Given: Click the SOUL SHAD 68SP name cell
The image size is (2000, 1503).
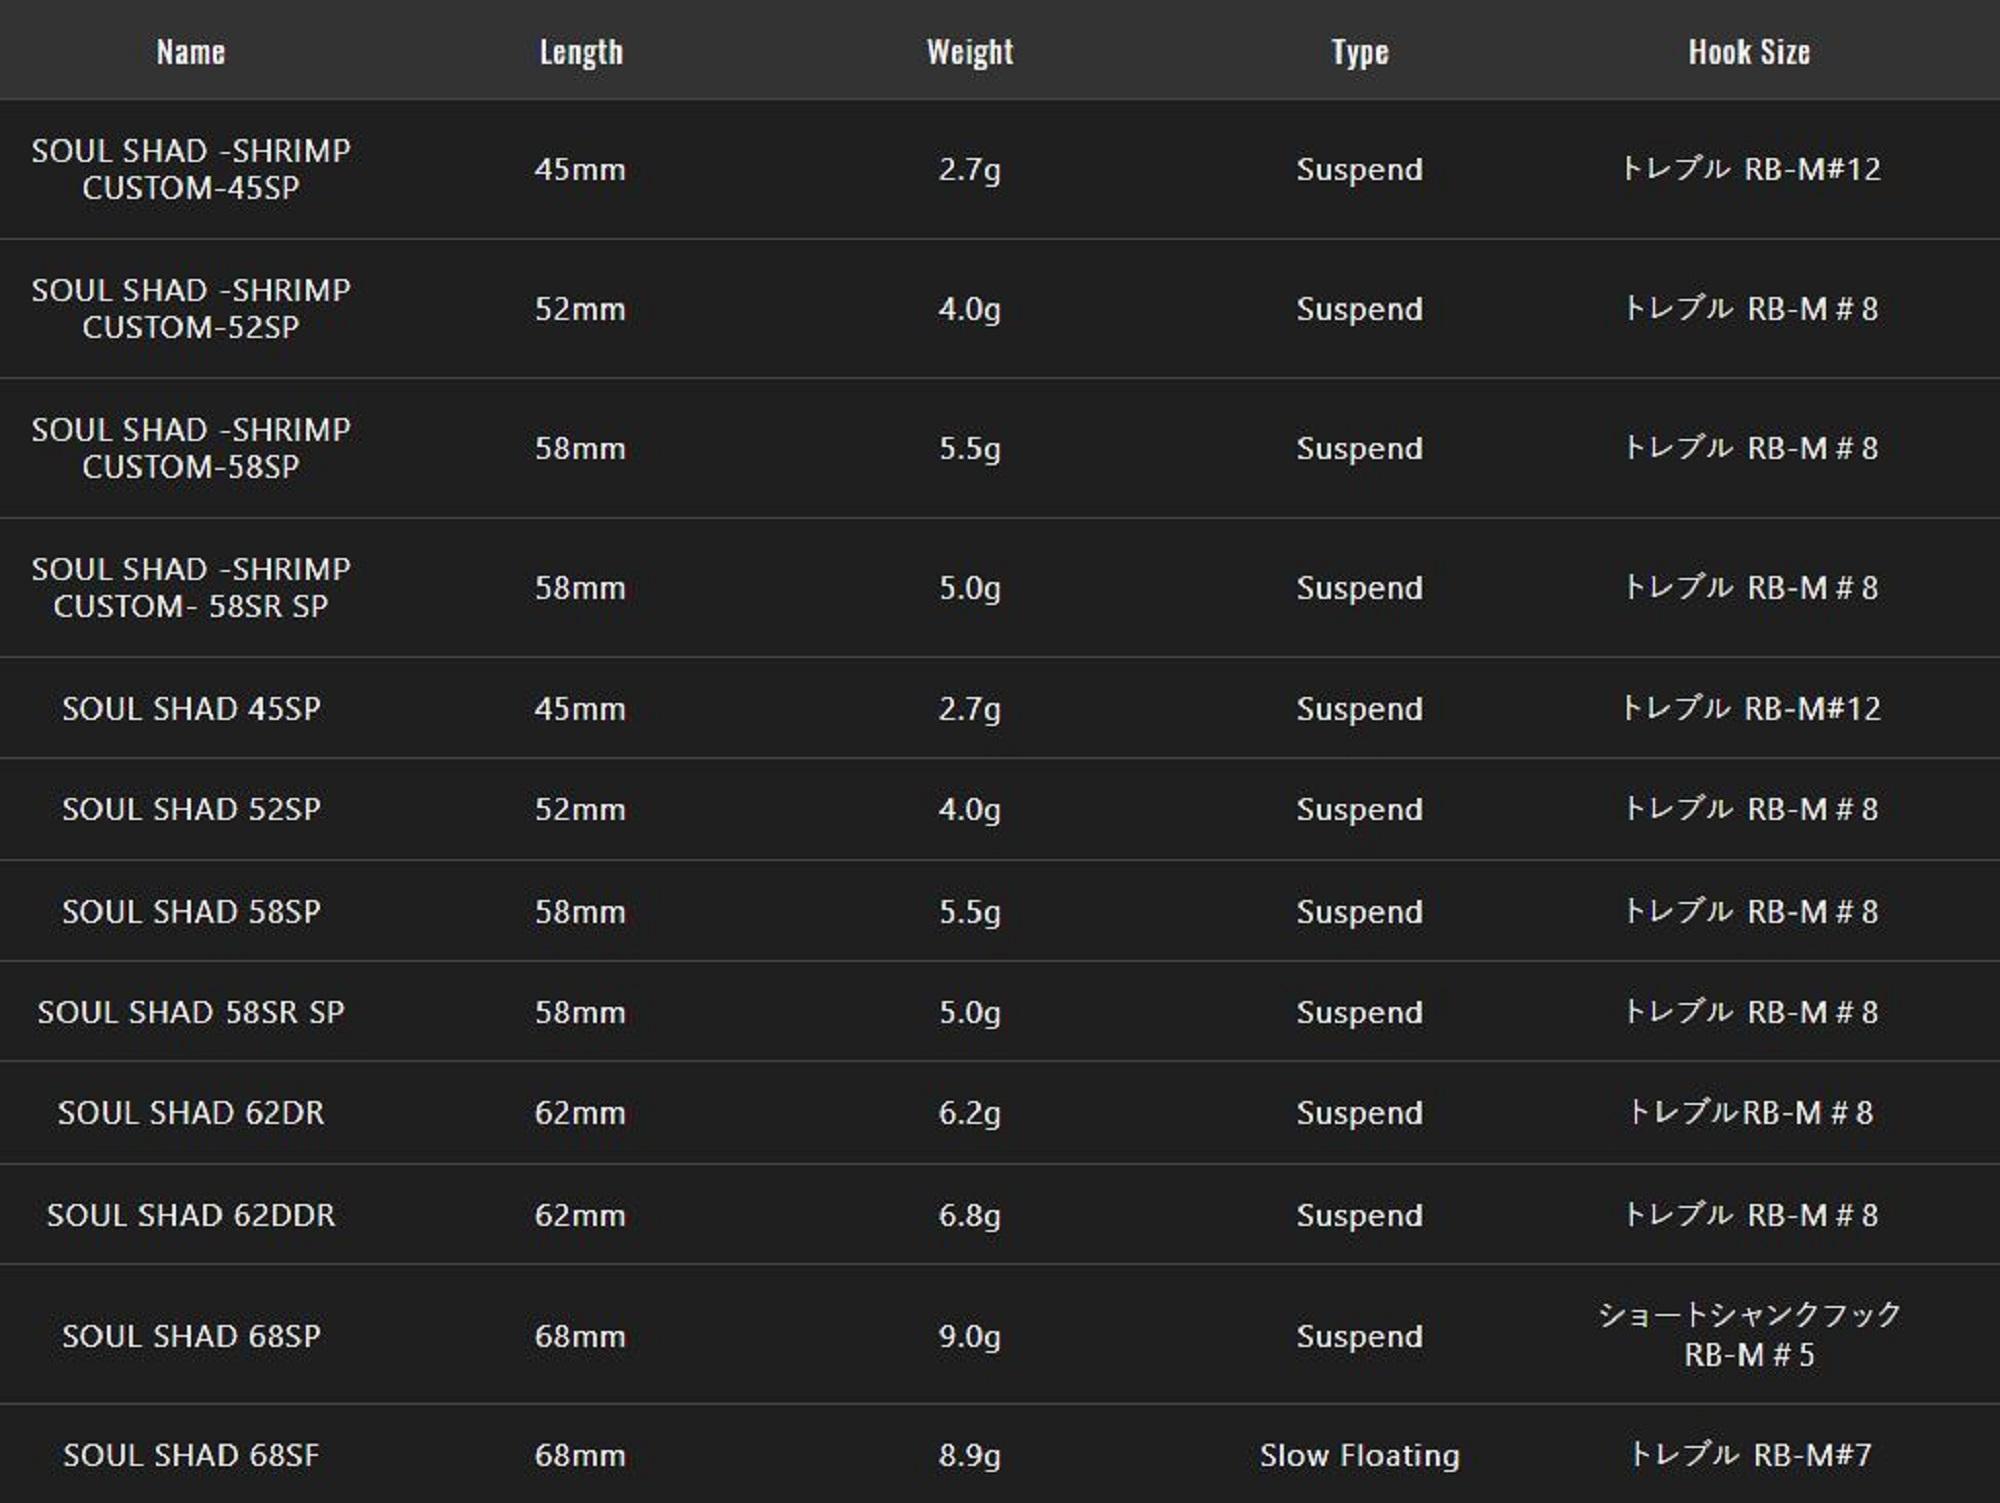Looking at the screenshot, I should tap(191, 1336).
